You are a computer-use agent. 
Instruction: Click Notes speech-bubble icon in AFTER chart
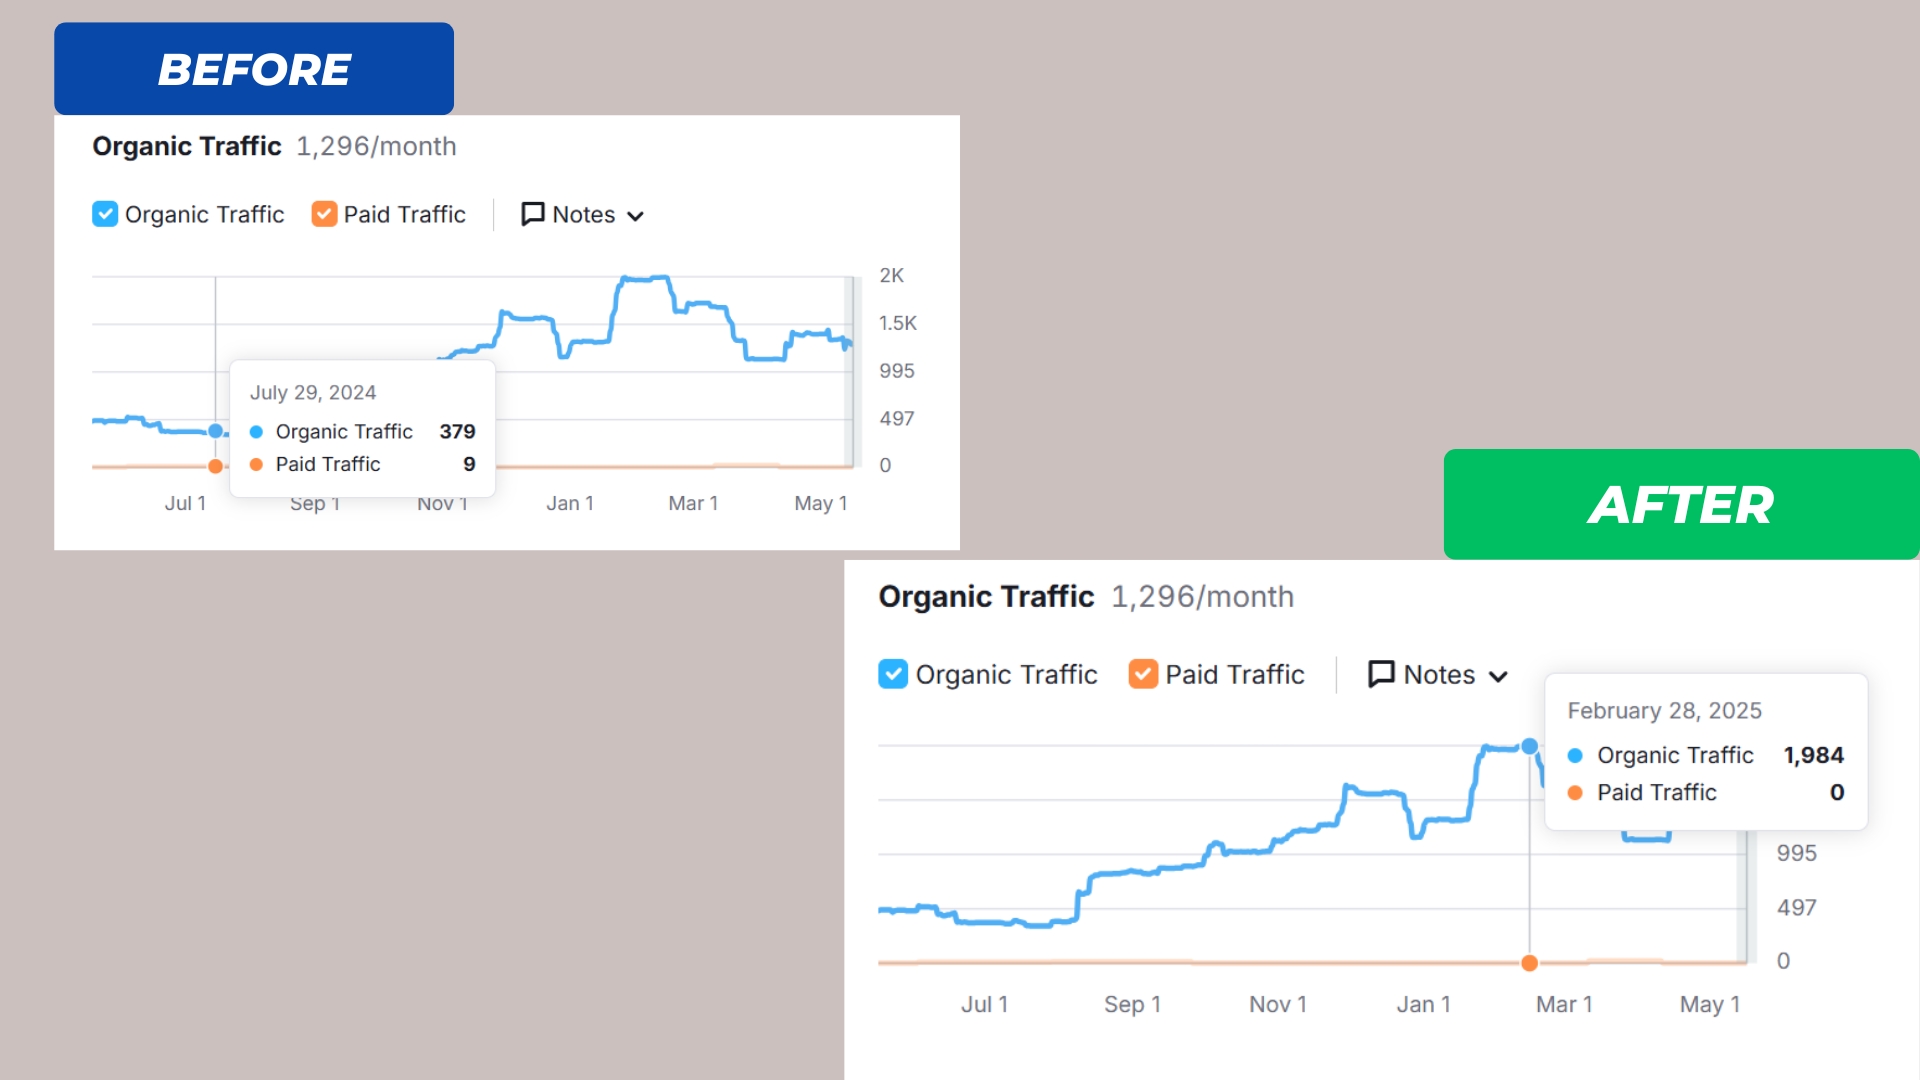pos(1381,674)
